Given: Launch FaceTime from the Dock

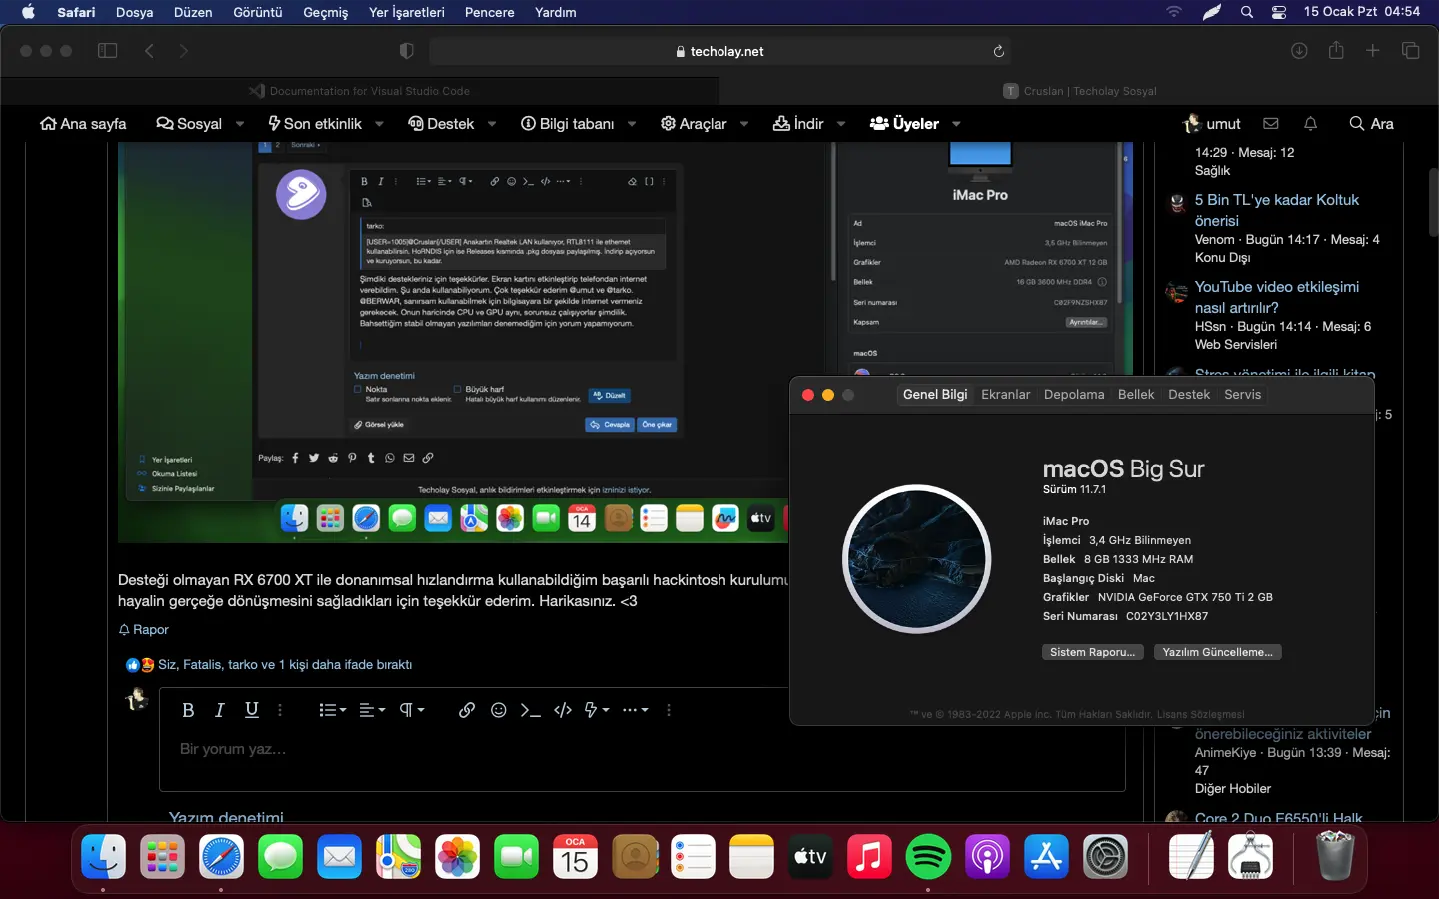Looking at the screenshot, I should point(516,857).
